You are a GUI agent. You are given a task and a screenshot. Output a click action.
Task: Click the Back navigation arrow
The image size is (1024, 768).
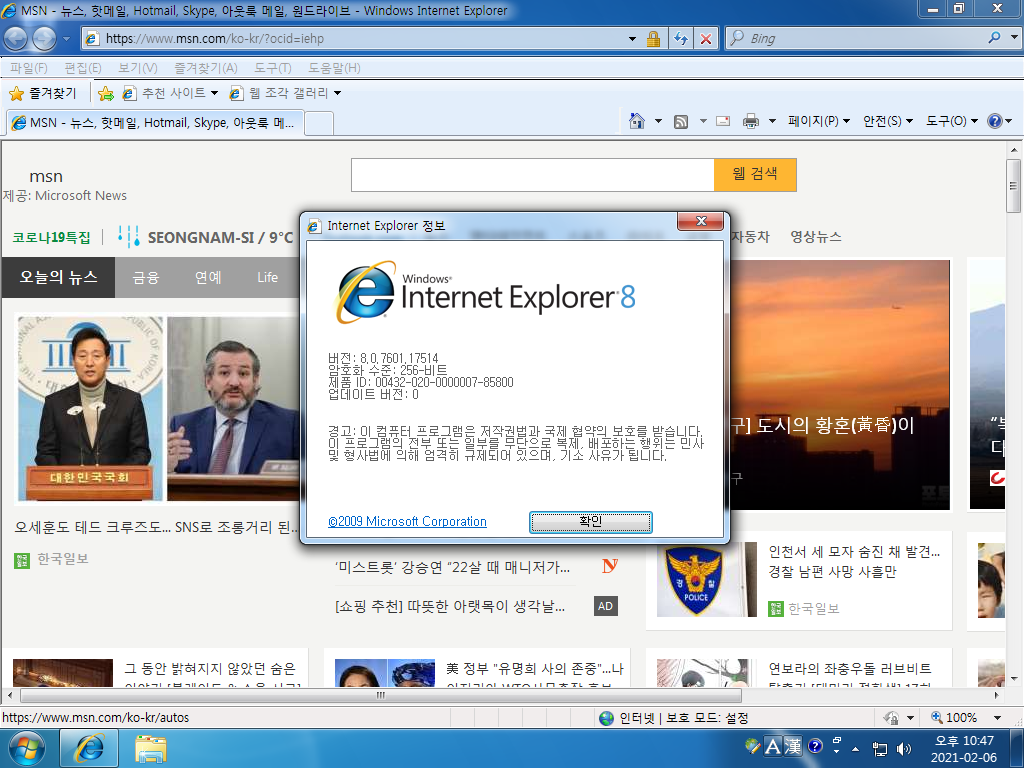click(x=16, y=39)
